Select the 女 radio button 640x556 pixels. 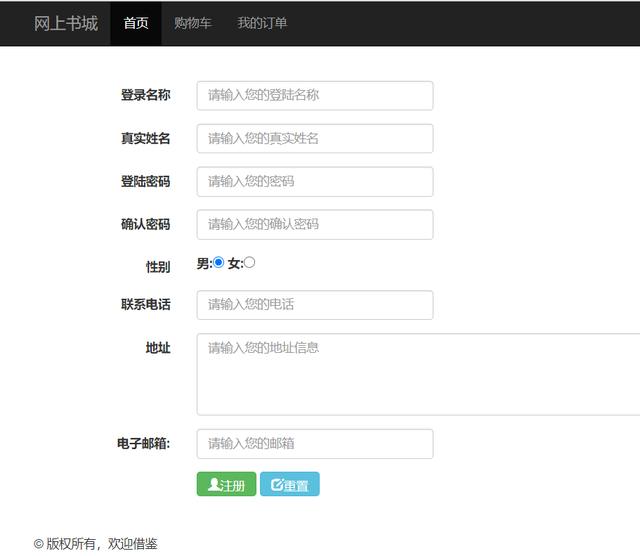tap(249, 262)
